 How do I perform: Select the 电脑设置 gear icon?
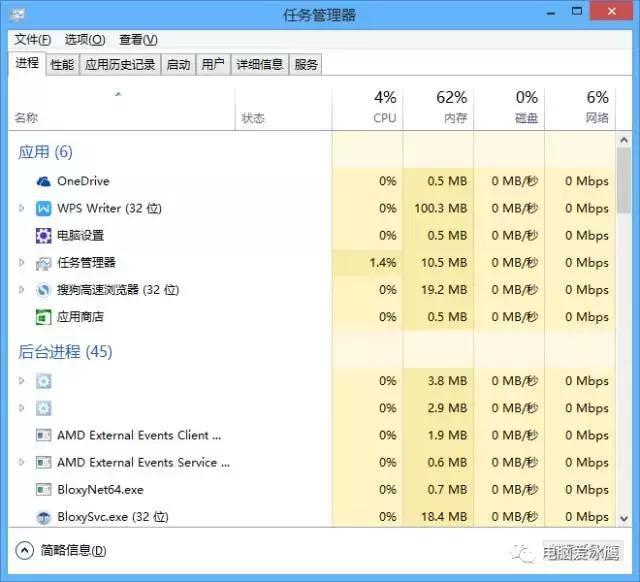(43, 236)
